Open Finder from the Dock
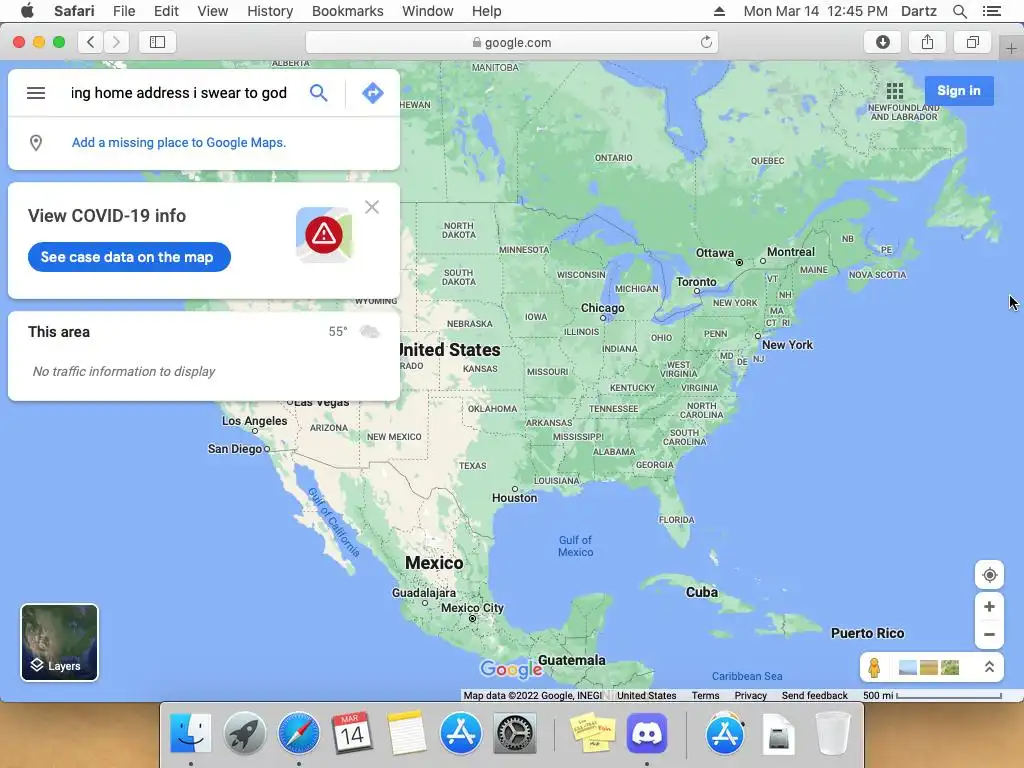This screenshot has width=1024, height=768. (191, 733)
